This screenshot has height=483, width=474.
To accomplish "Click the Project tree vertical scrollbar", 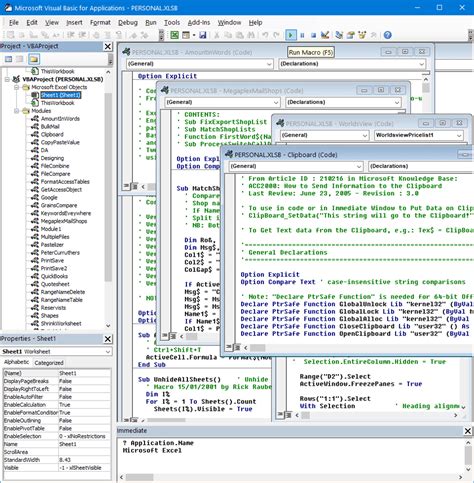I will 108,187.
